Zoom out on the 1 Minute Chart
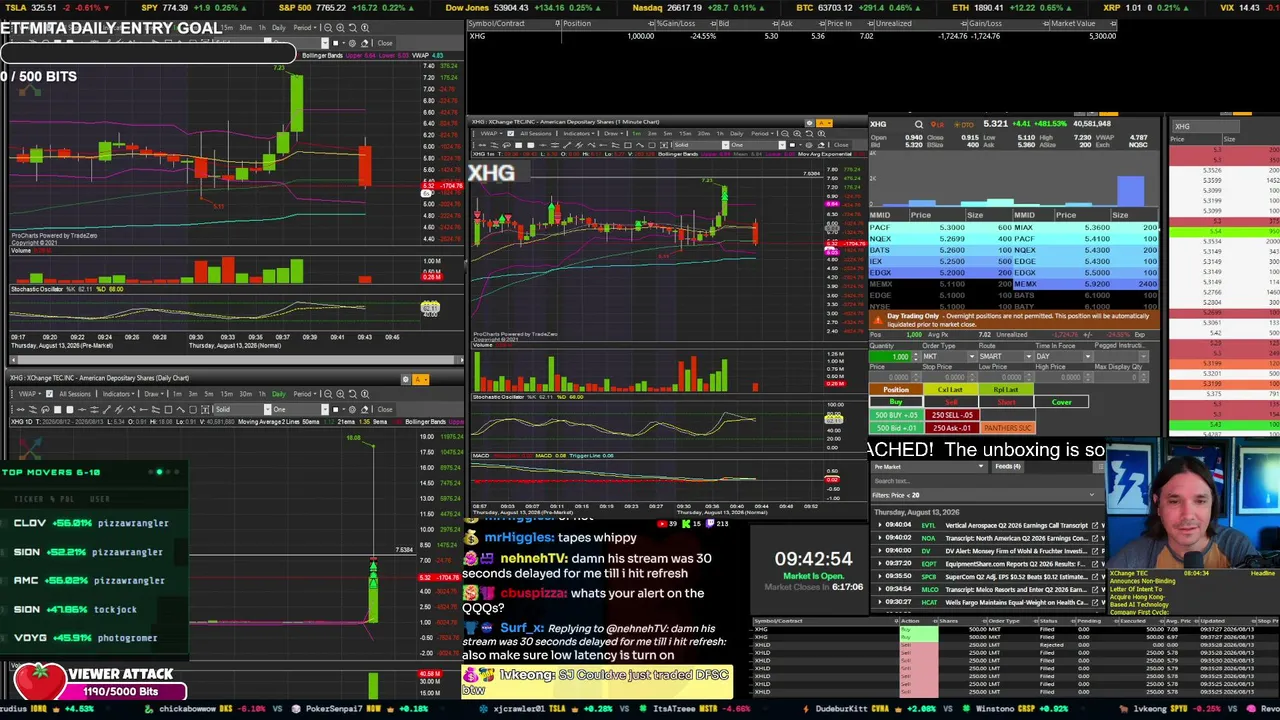Viewport: 1280px width, 720px height. (x=785, y=133)
